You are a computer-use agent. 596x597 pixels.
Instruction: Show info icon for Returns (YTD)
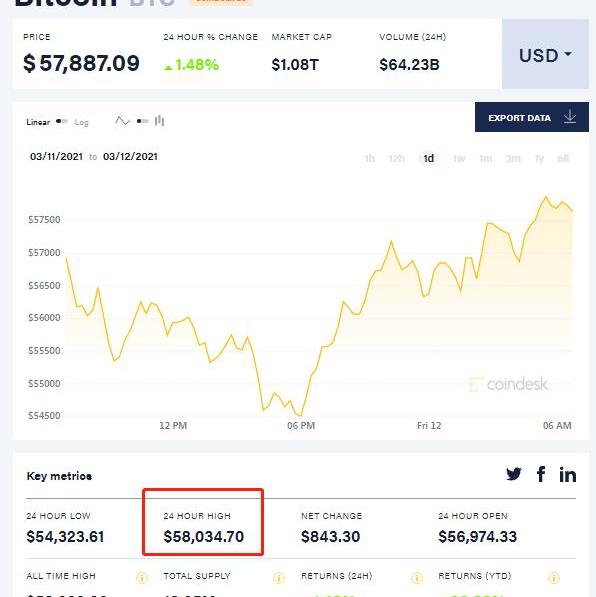click(x=554, y=578)
